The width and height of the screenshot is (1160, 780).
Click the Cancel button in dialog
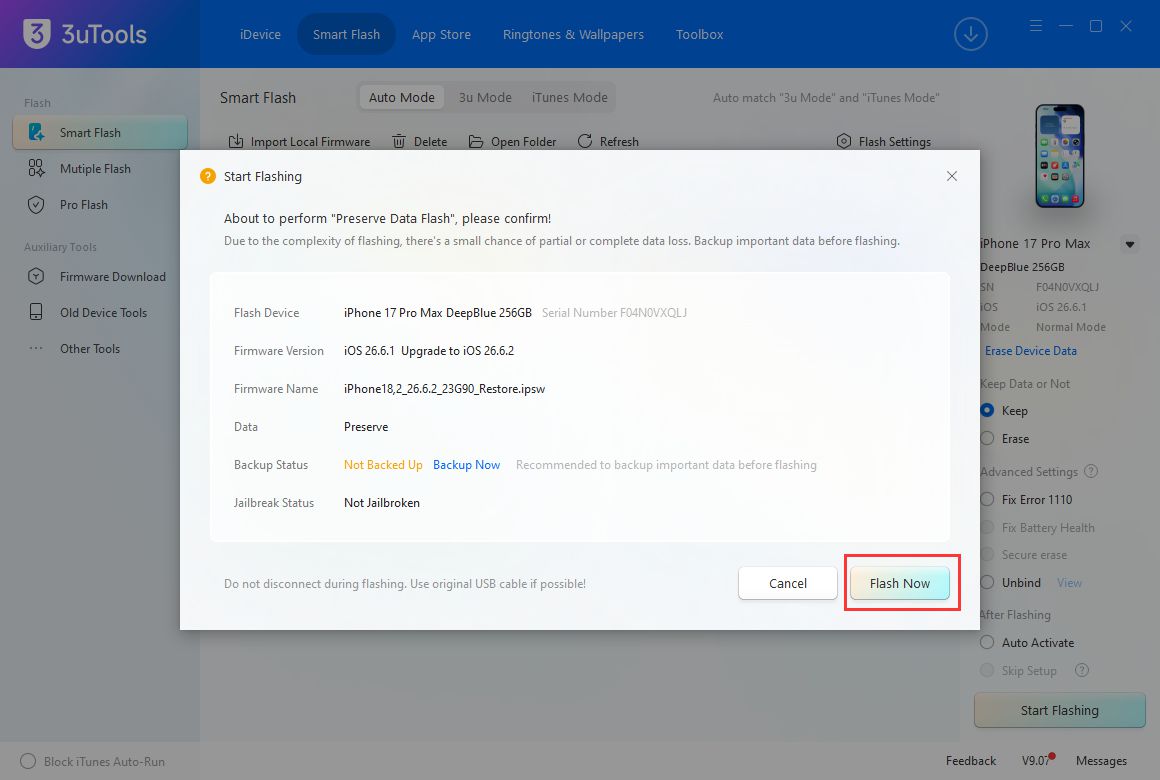pyautogui.click(x=788, y=583)
